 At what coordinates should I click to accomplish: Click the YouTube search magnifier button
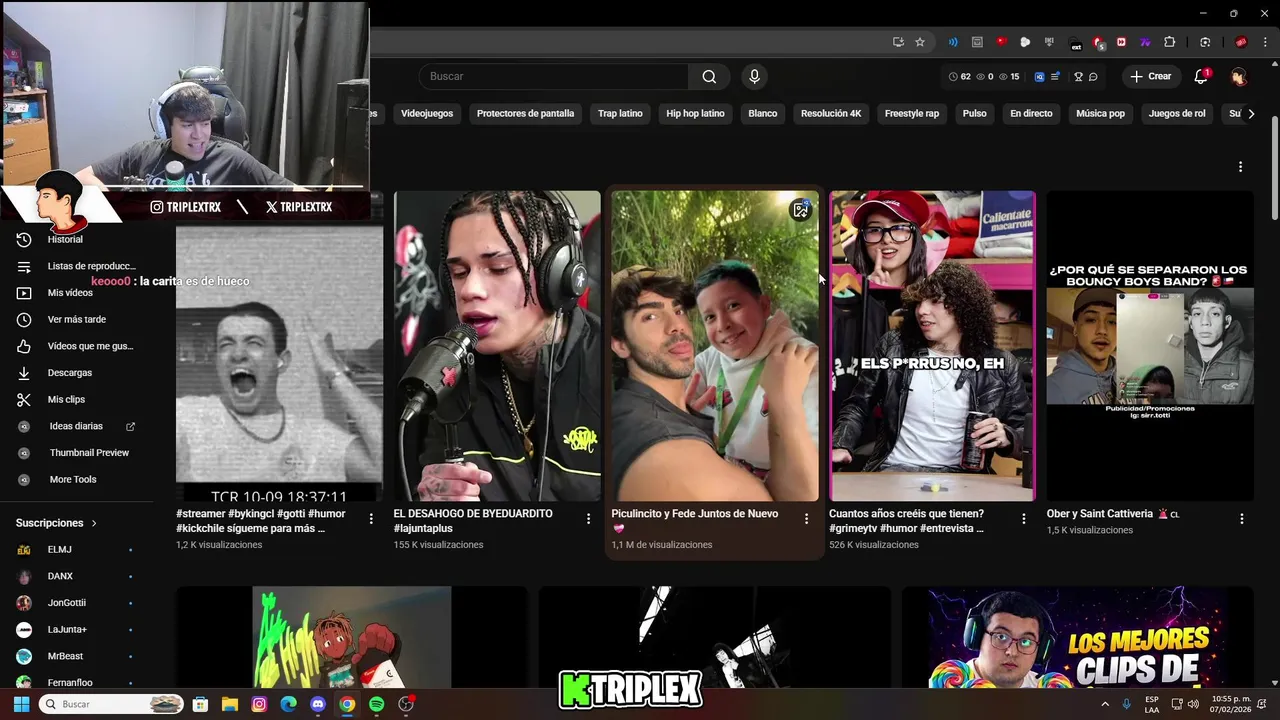pos(709,77)
